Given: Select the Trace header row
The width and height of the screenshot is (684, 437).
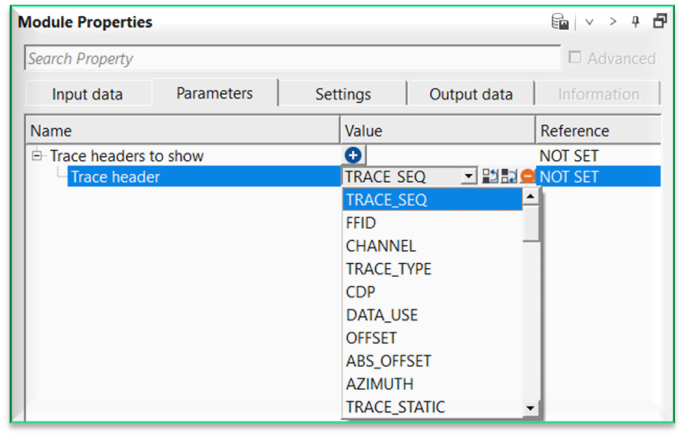Looking at the screenshot, I should (204, 176).
